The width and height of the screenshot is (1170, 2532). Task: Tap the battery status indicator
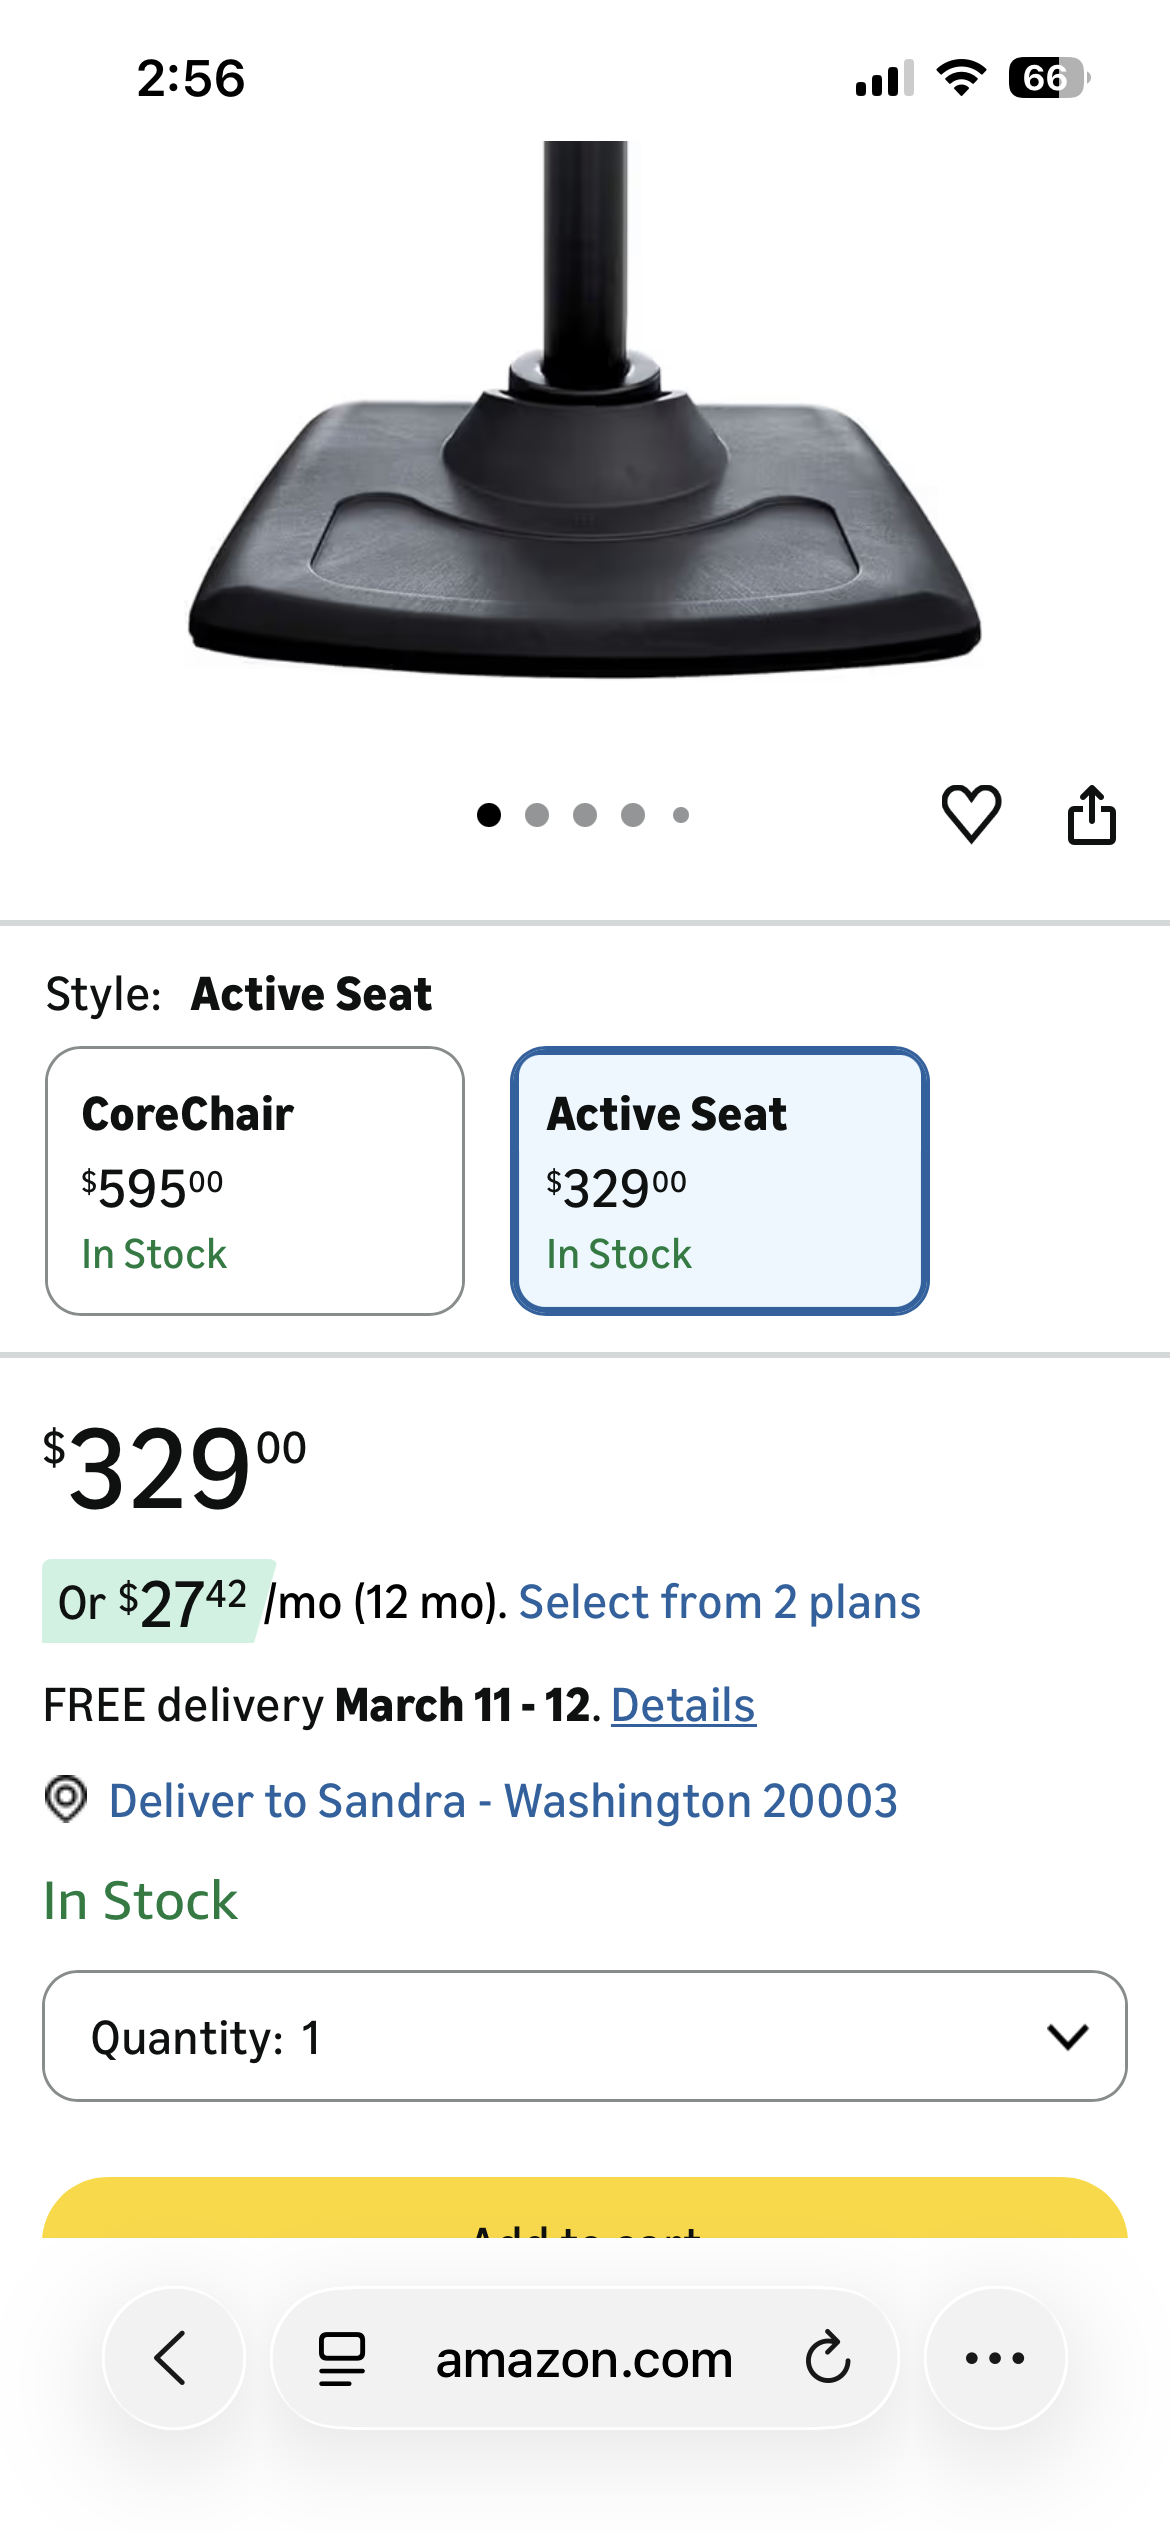click(1047, 78)
